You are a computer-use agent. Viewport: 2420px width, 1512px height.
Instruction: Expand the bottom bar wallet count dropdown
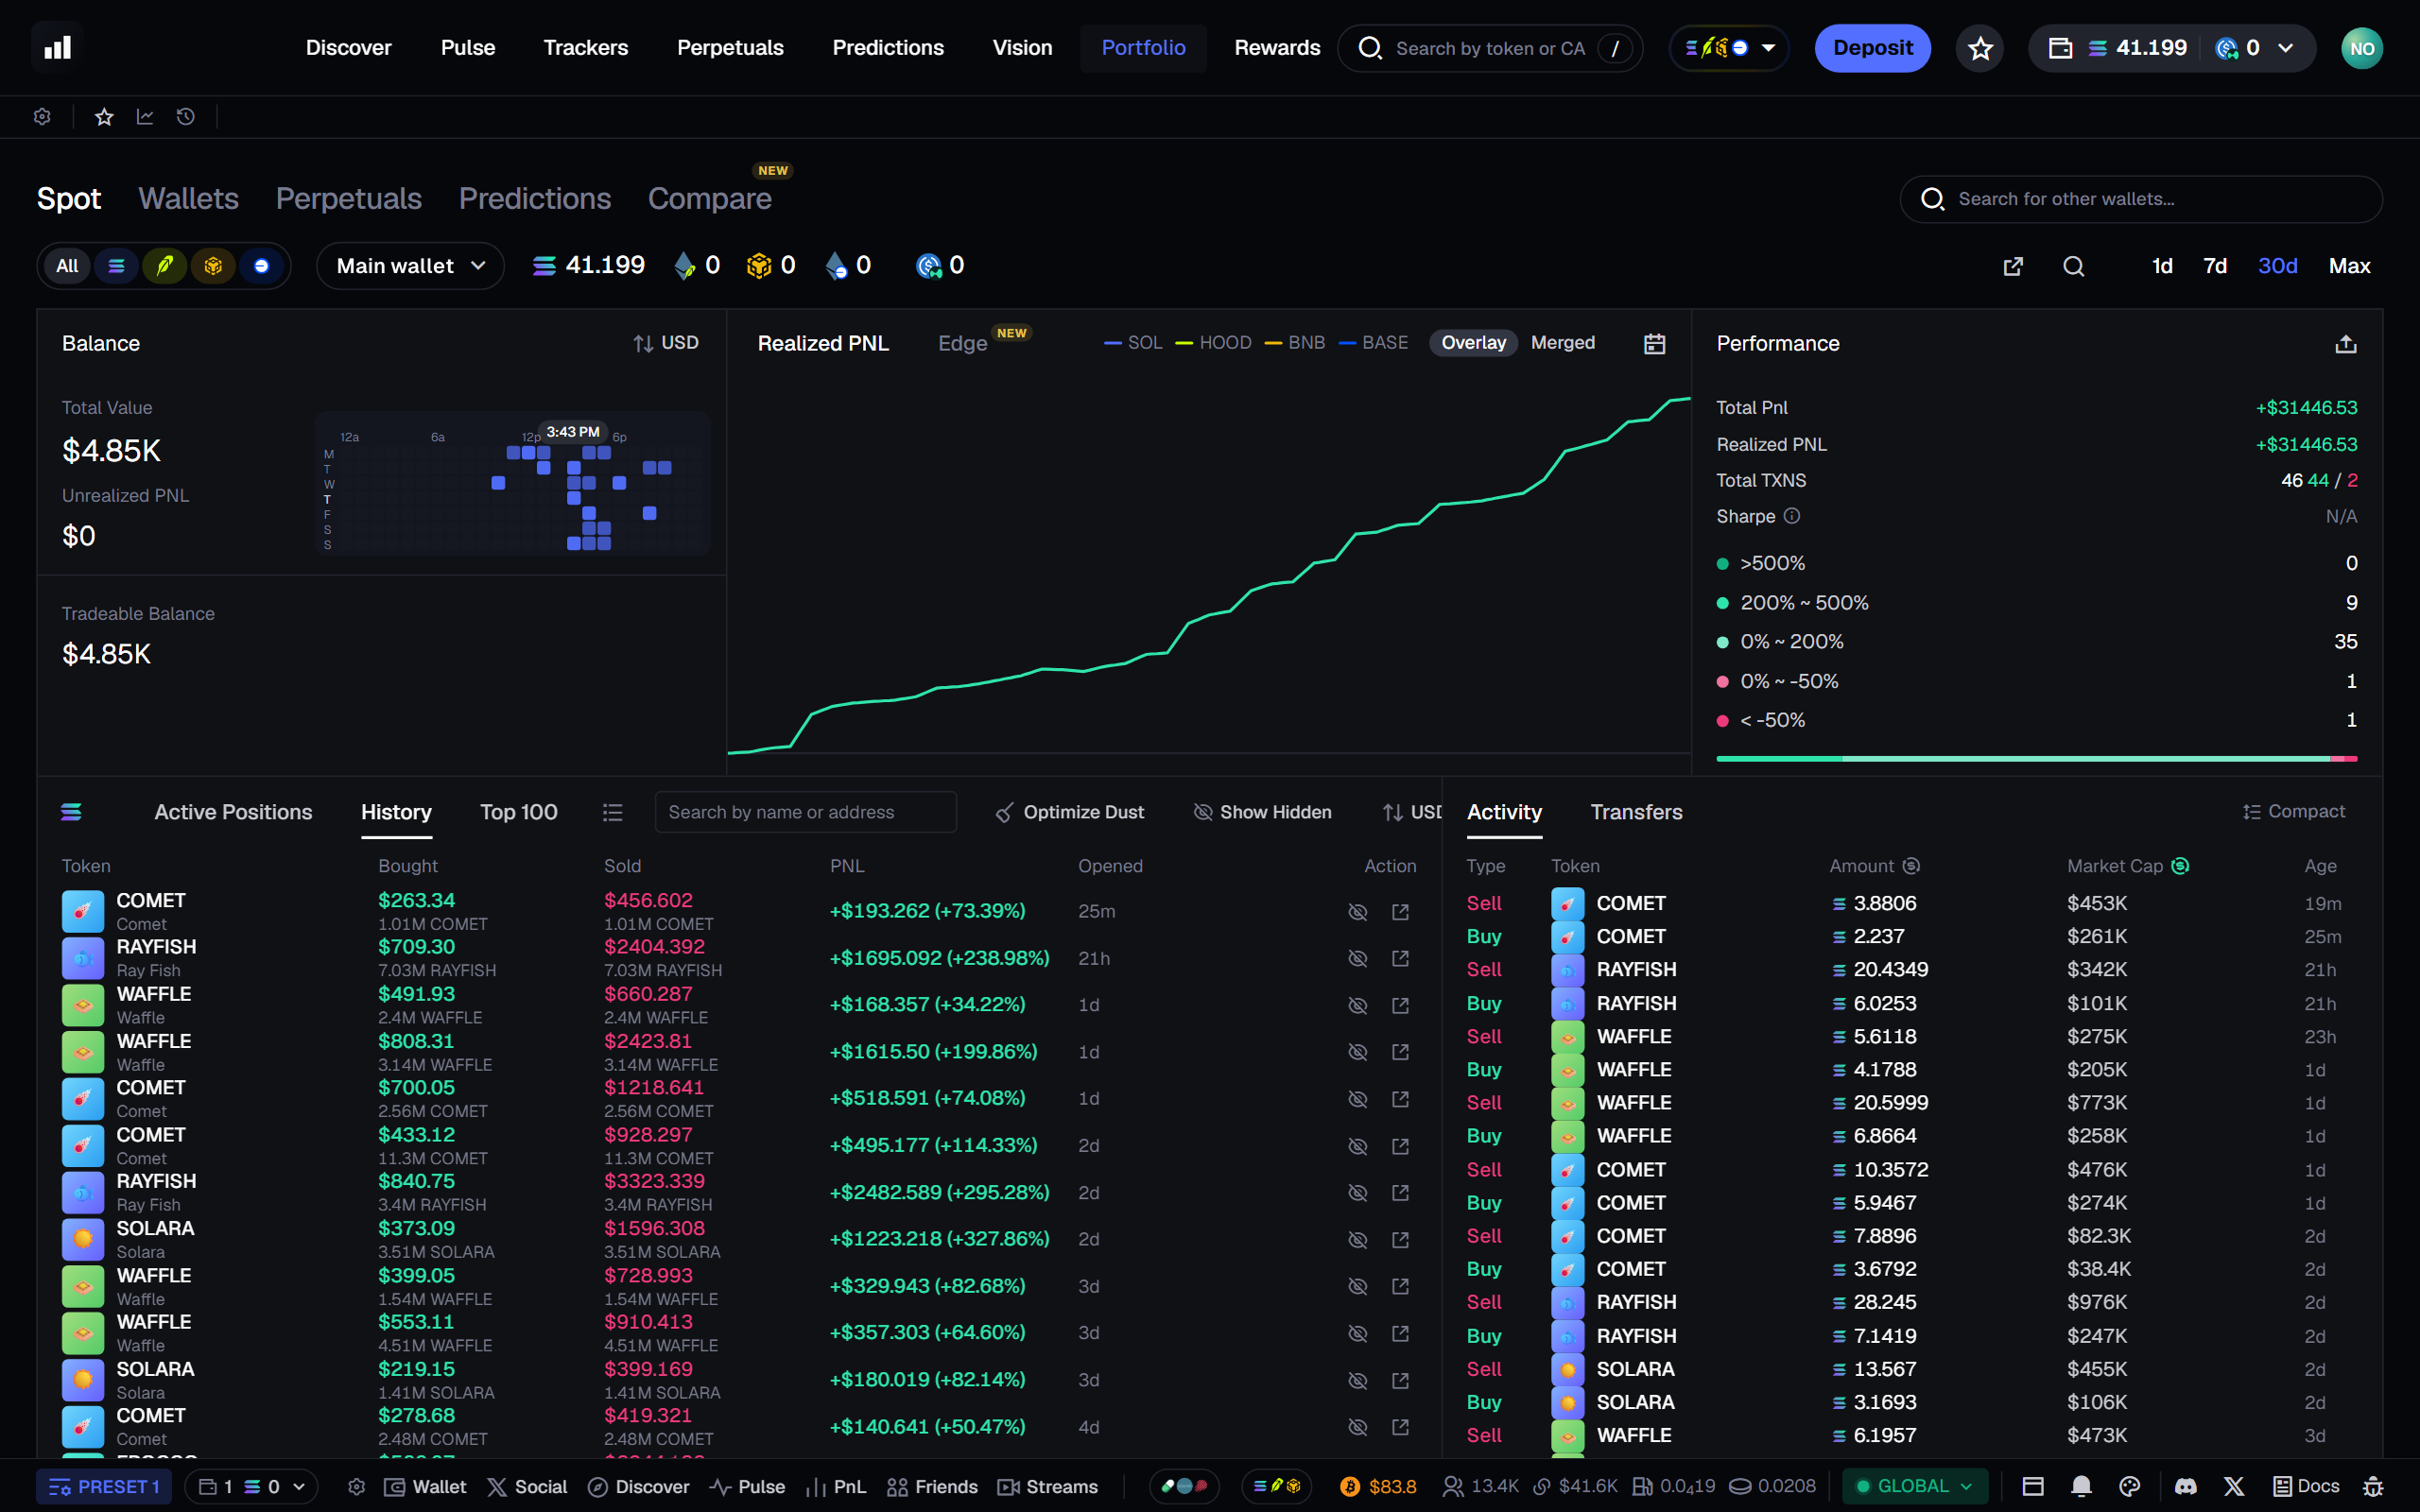click(252, 1486)
